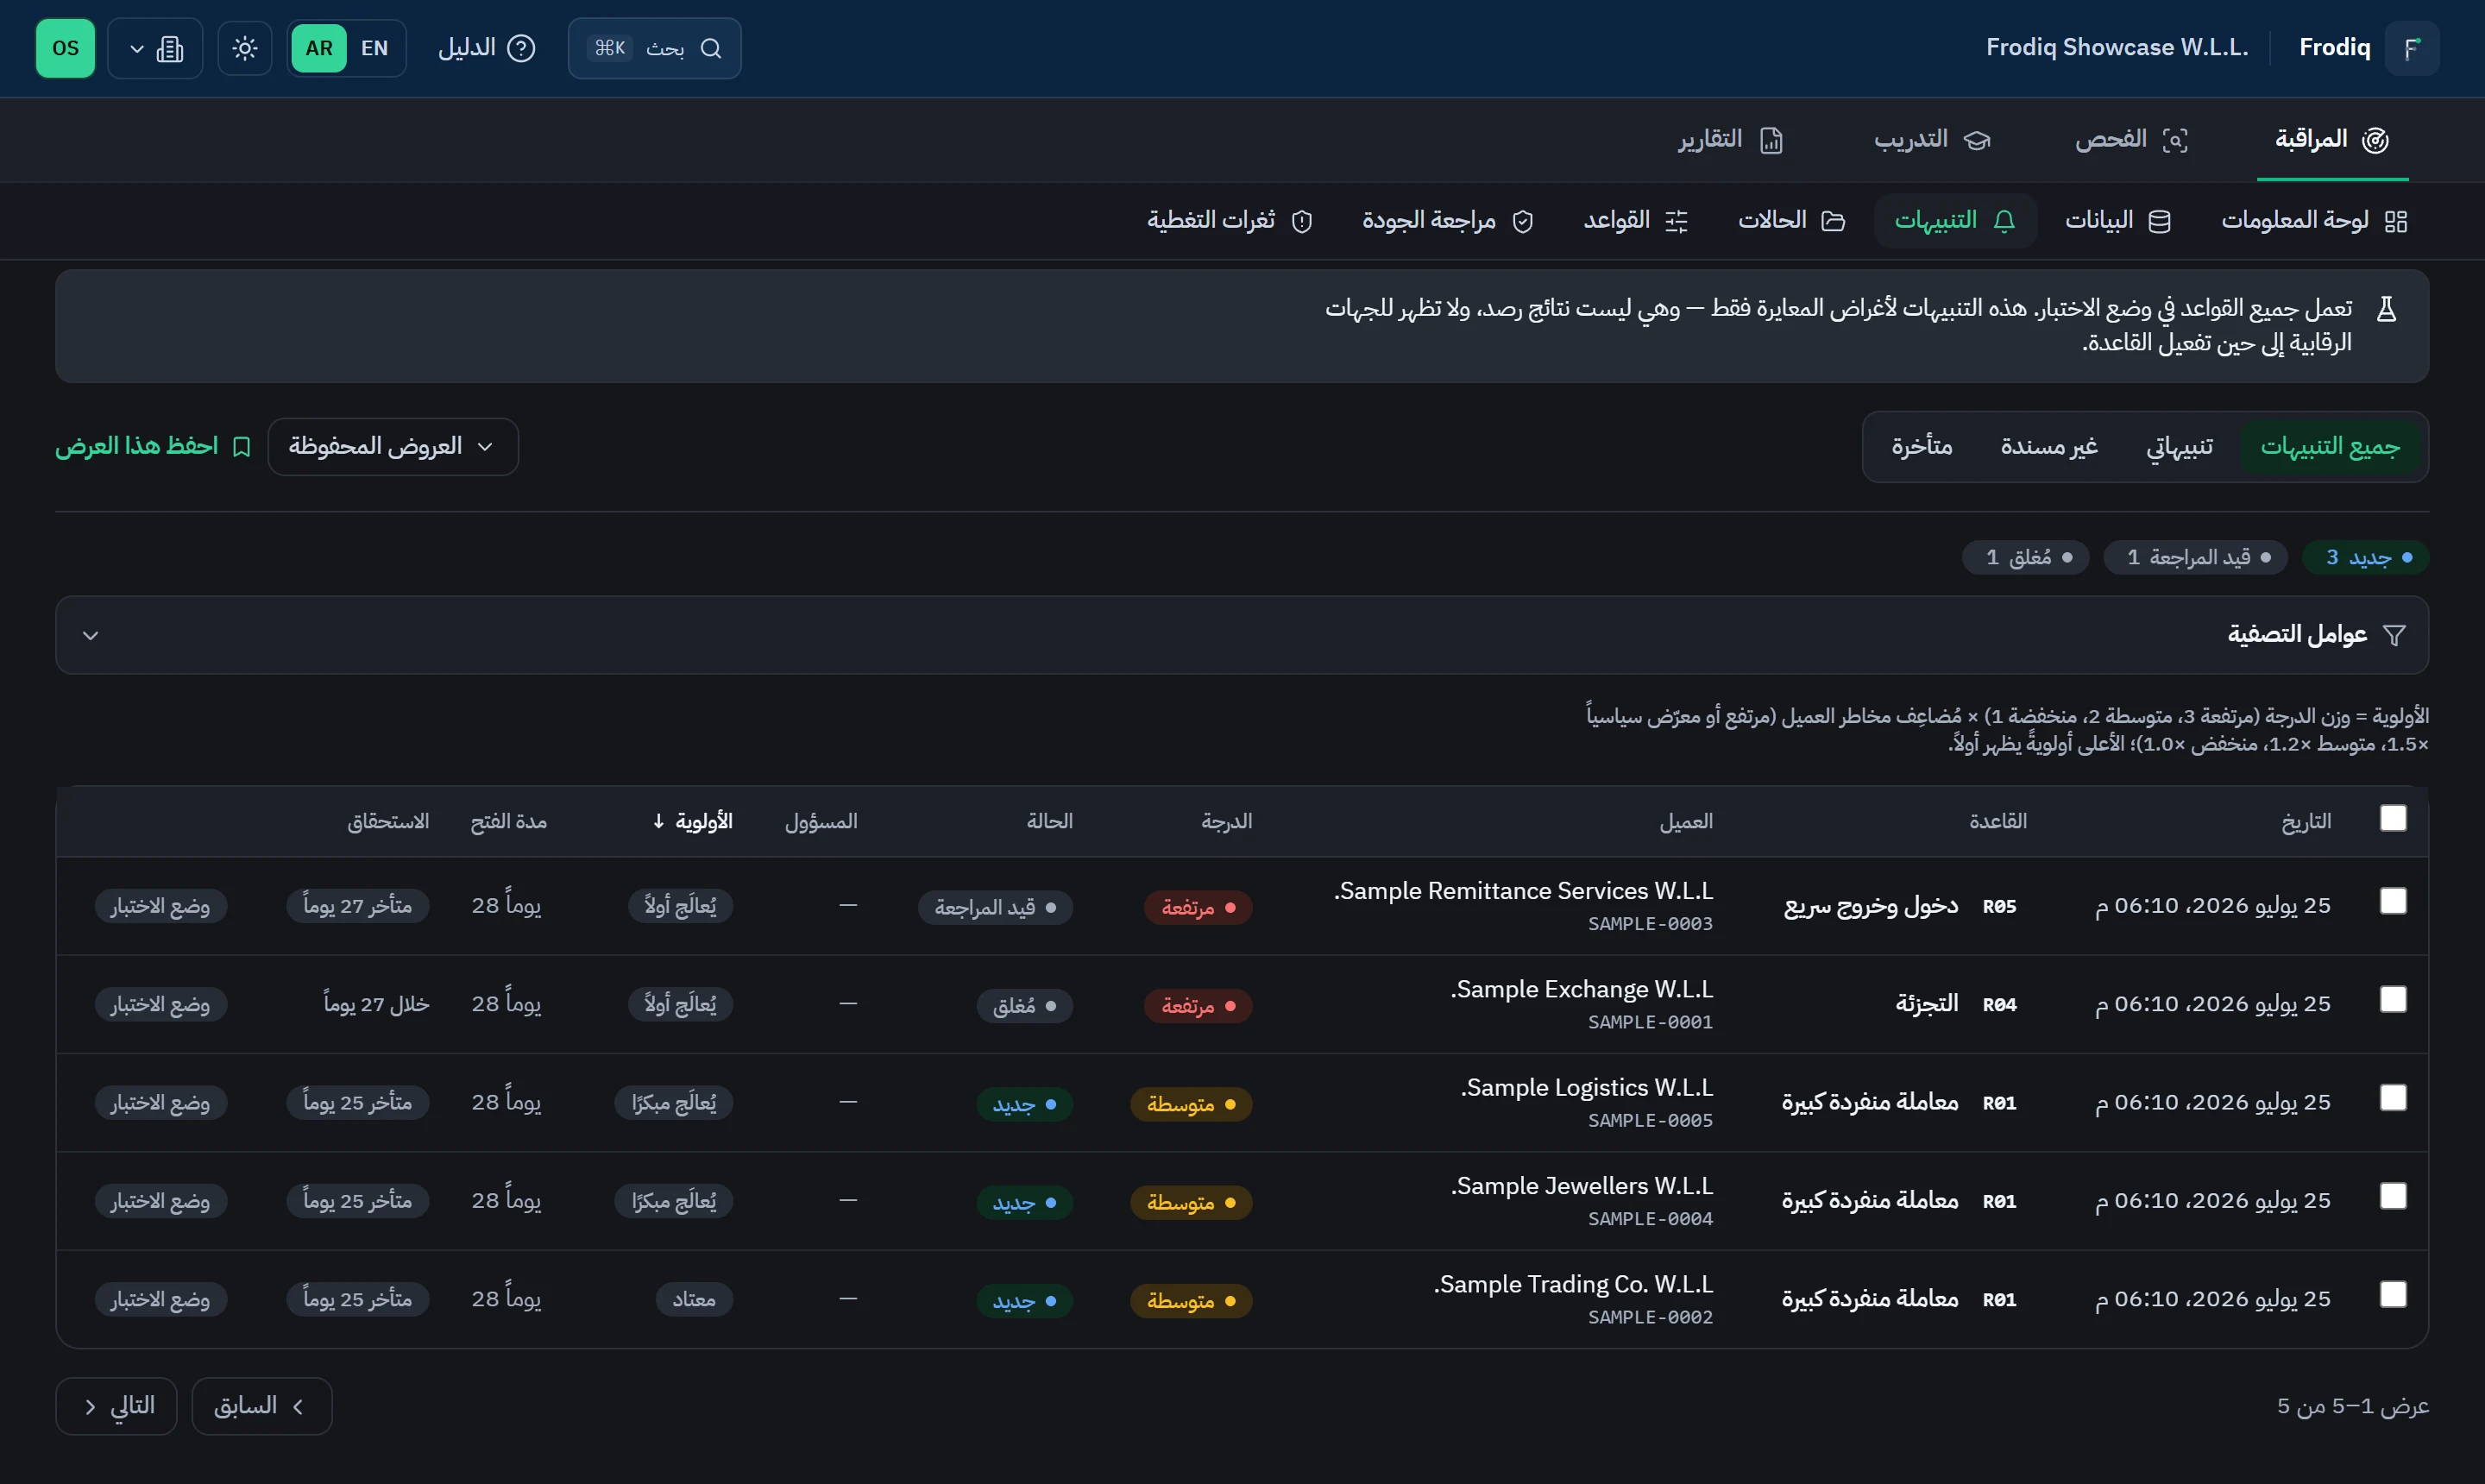Check the Sample Logistics row checkbox
This screenshot has width=2485, height=1484.
[x=2393, y=1098]
